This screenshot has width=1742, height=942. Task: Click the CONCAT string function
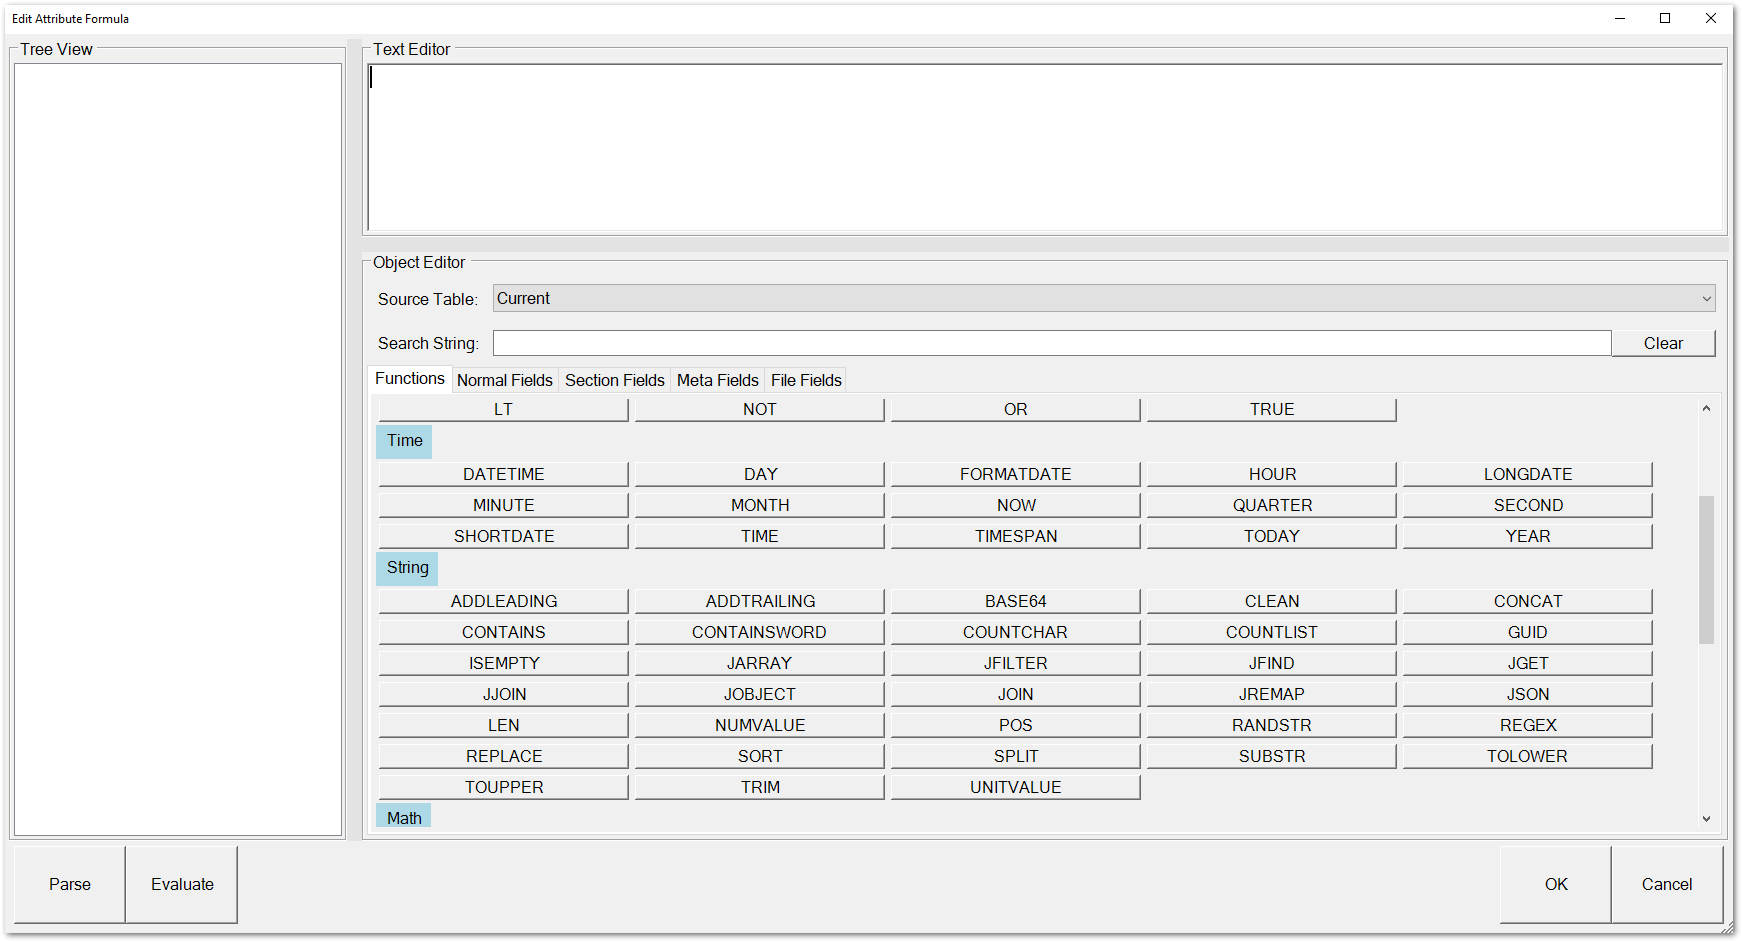tap(1527, 601)
